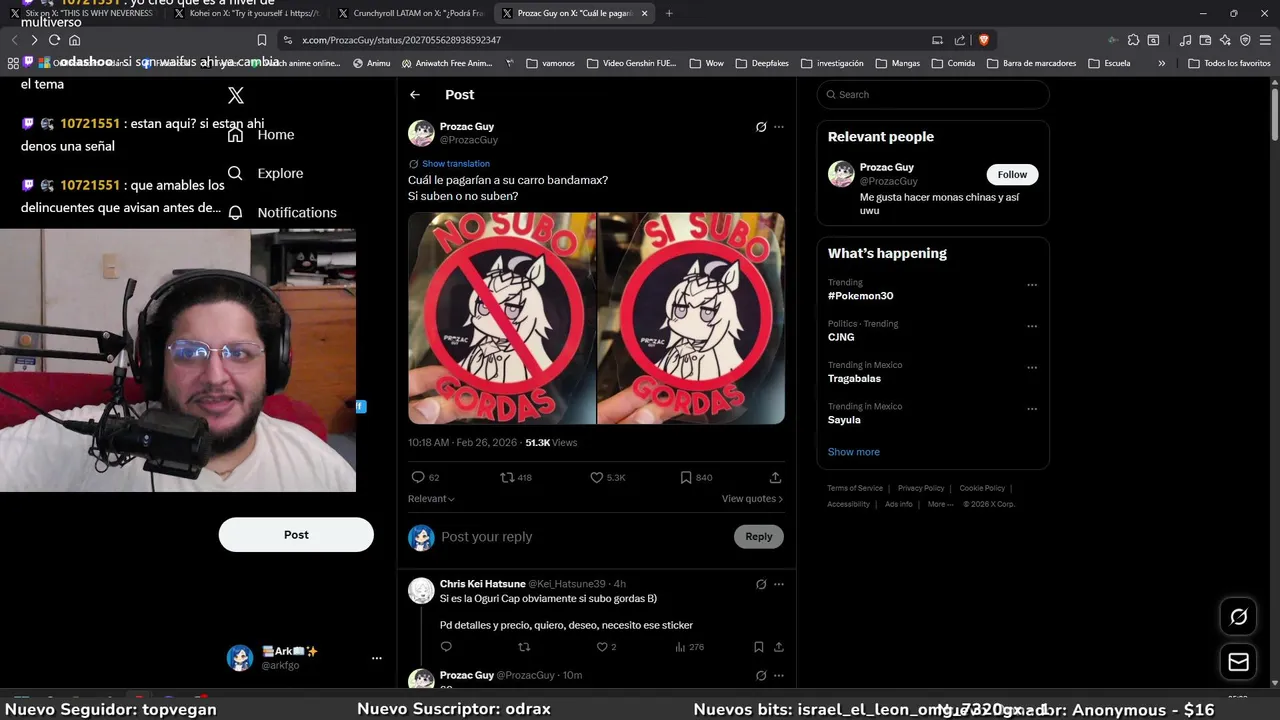This screenshot has width=1280, height=720.
Task: Open Brave Shields lion icon
Action: (x=984, y=40)
